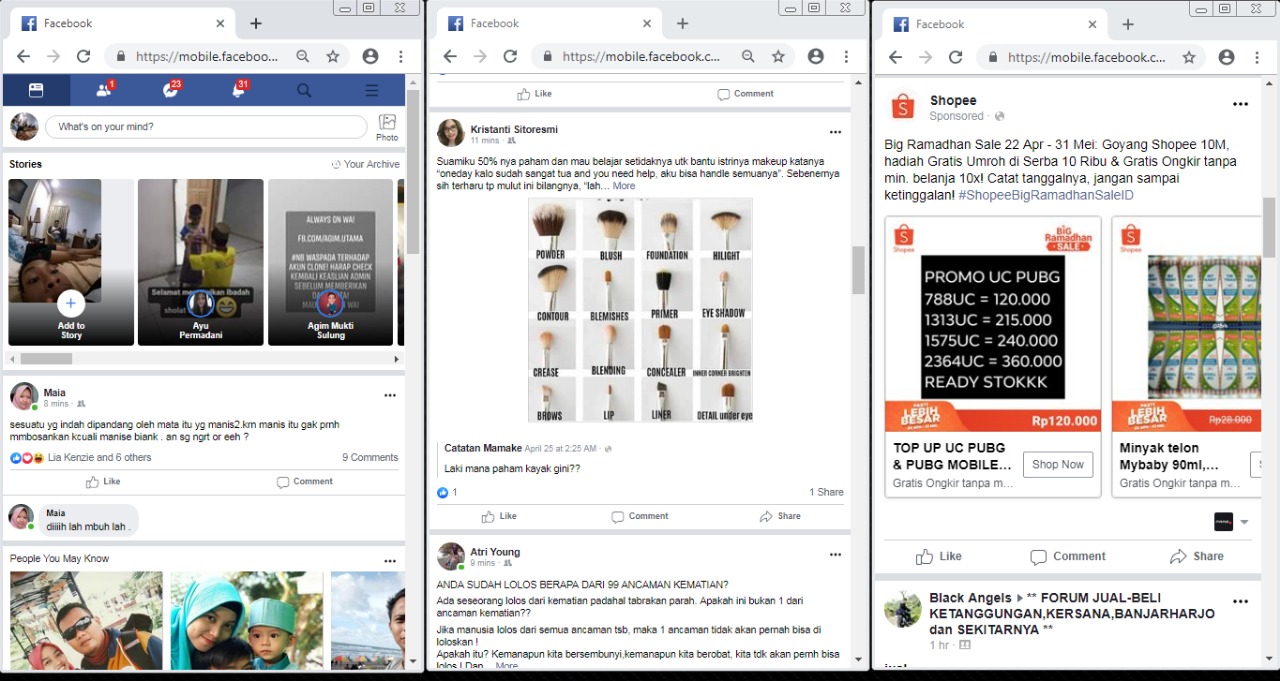Open #ShopeeBigRamadhanSaleID hashtag link
Viewport: 1280px width, 681px height.
pos(1046,196)
